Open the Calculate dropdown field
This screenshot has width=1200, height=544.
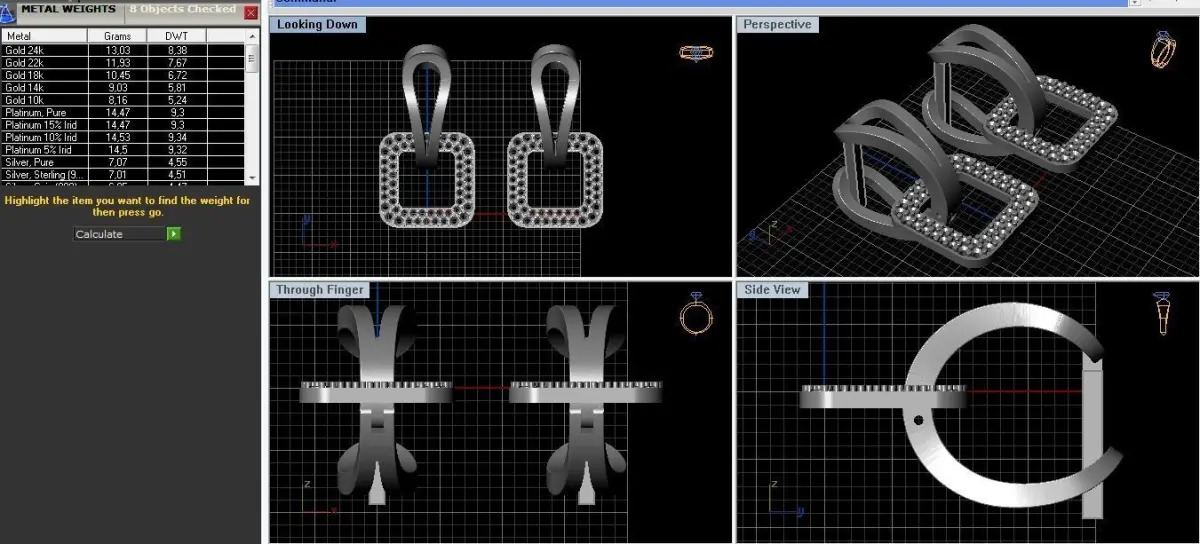pos(120,234)
